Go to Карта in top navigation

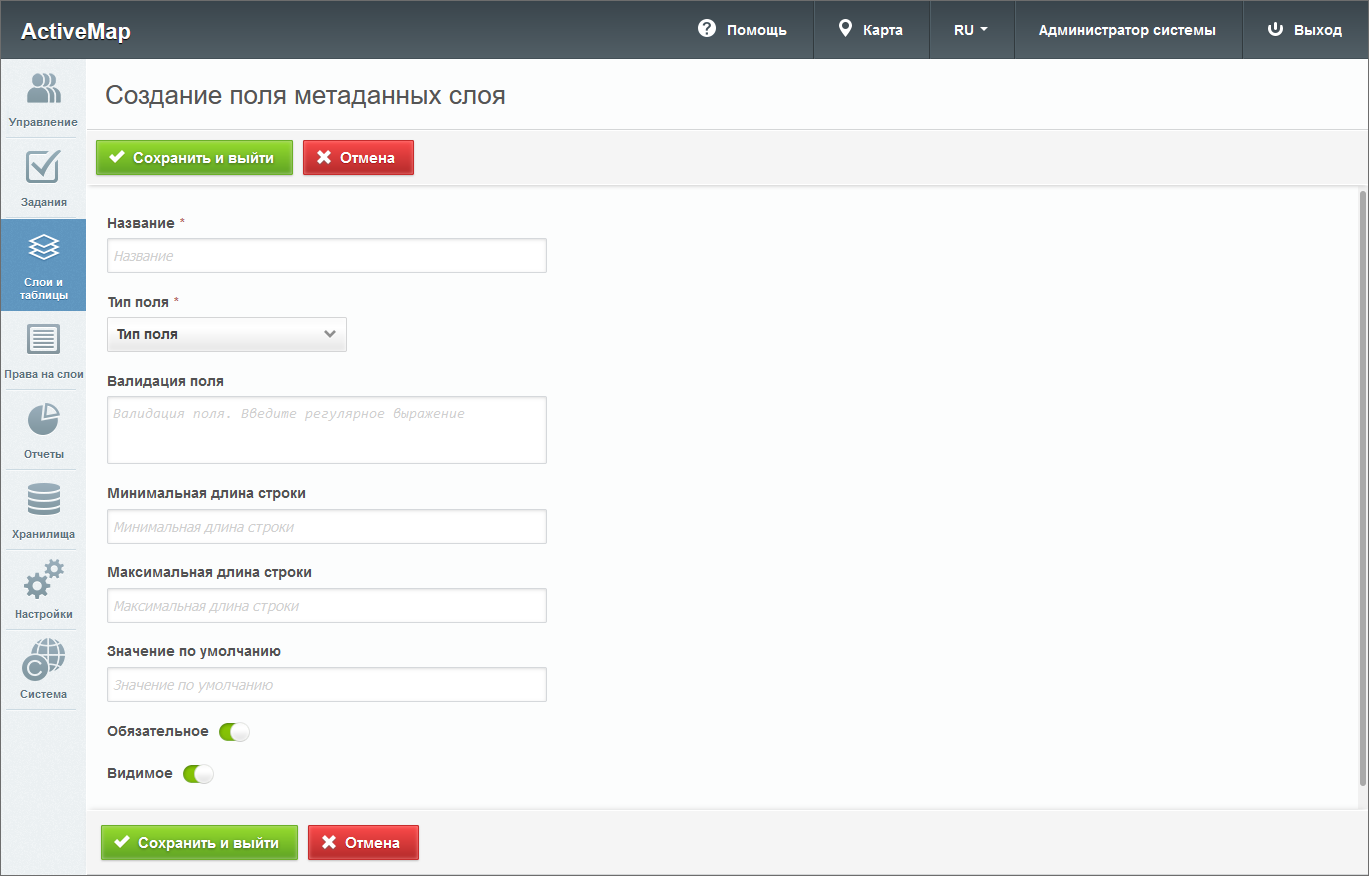pyautogui.click(x=870, y=30)
